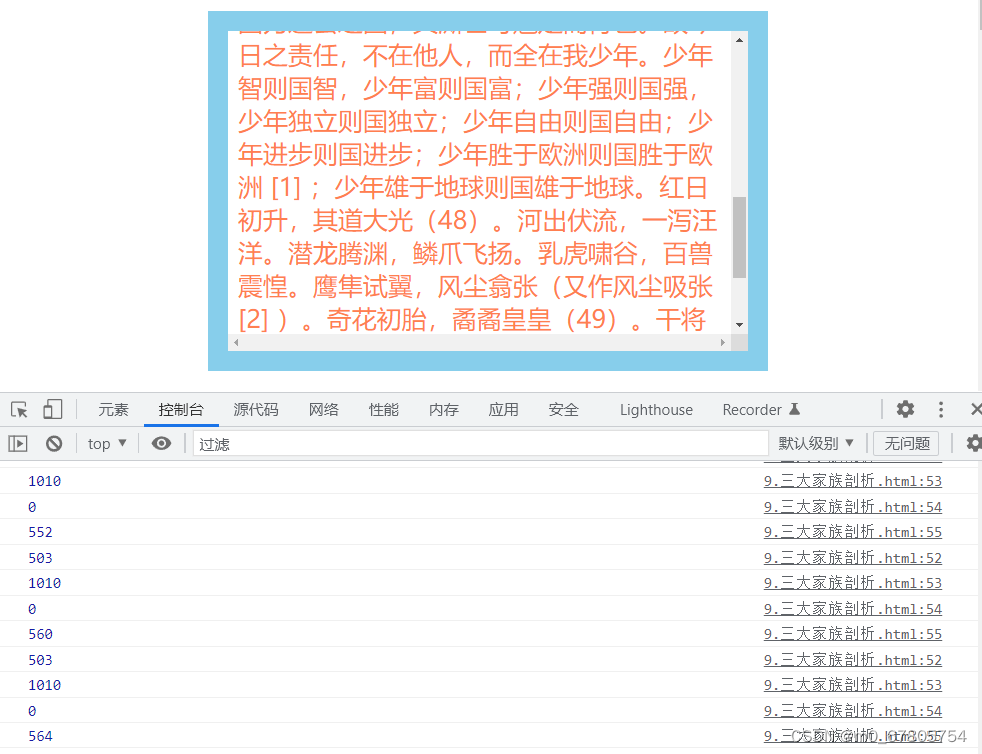Open the 无问题 issues dropdown

point(905,442)
